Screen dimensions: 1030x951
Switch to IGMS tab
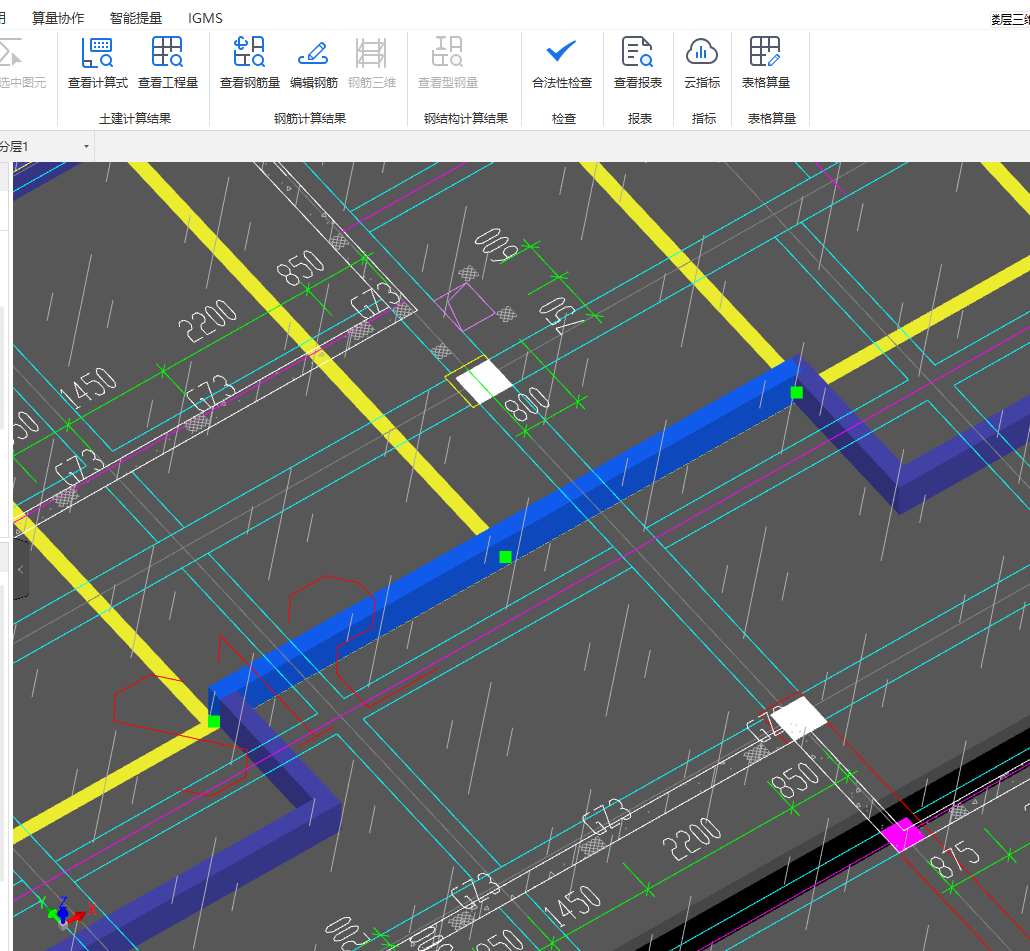point(205,18)
